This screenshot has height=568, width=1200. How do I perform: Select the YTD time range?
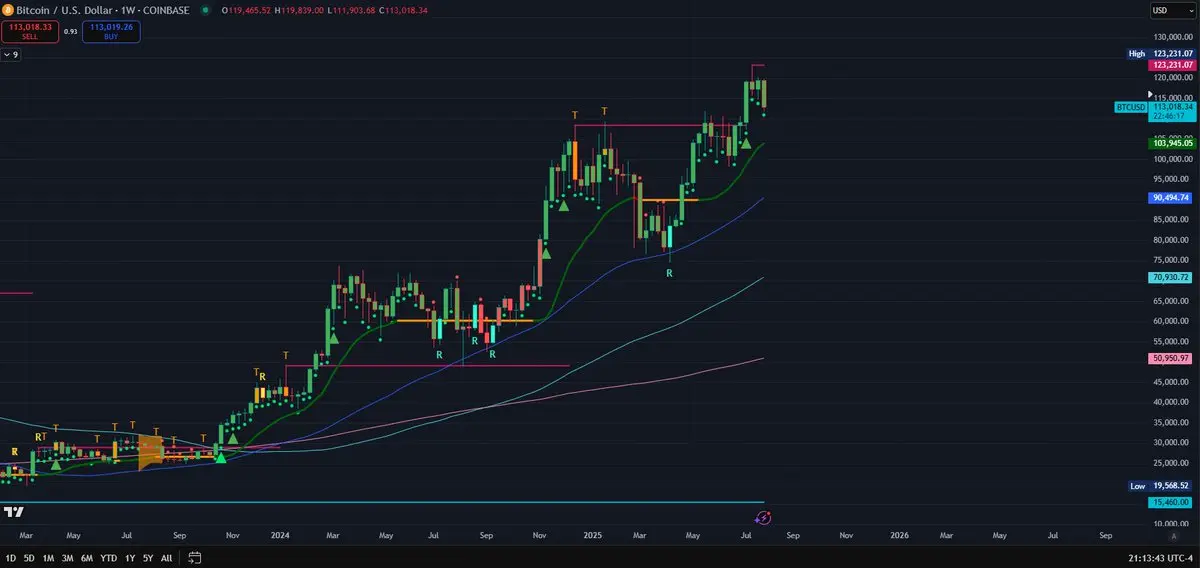(109, 557)
